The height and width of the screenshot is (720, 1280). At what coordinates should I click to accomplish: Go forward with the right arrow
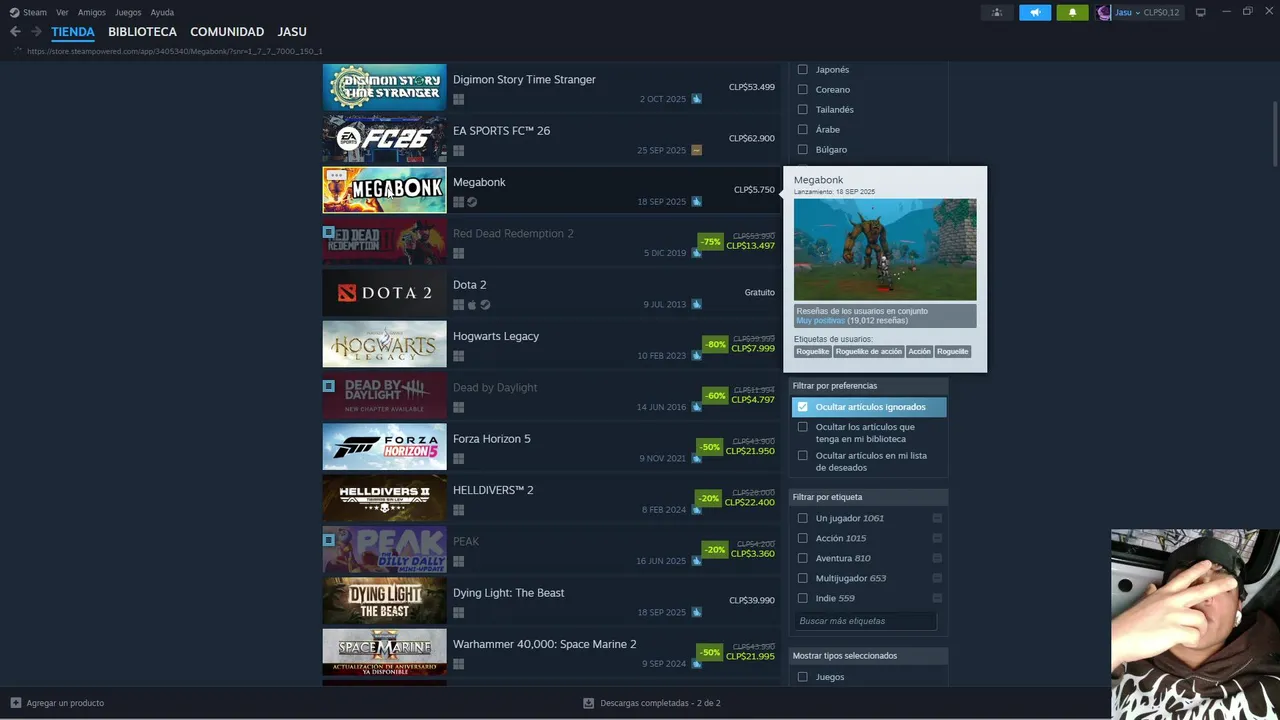[36, 32]
